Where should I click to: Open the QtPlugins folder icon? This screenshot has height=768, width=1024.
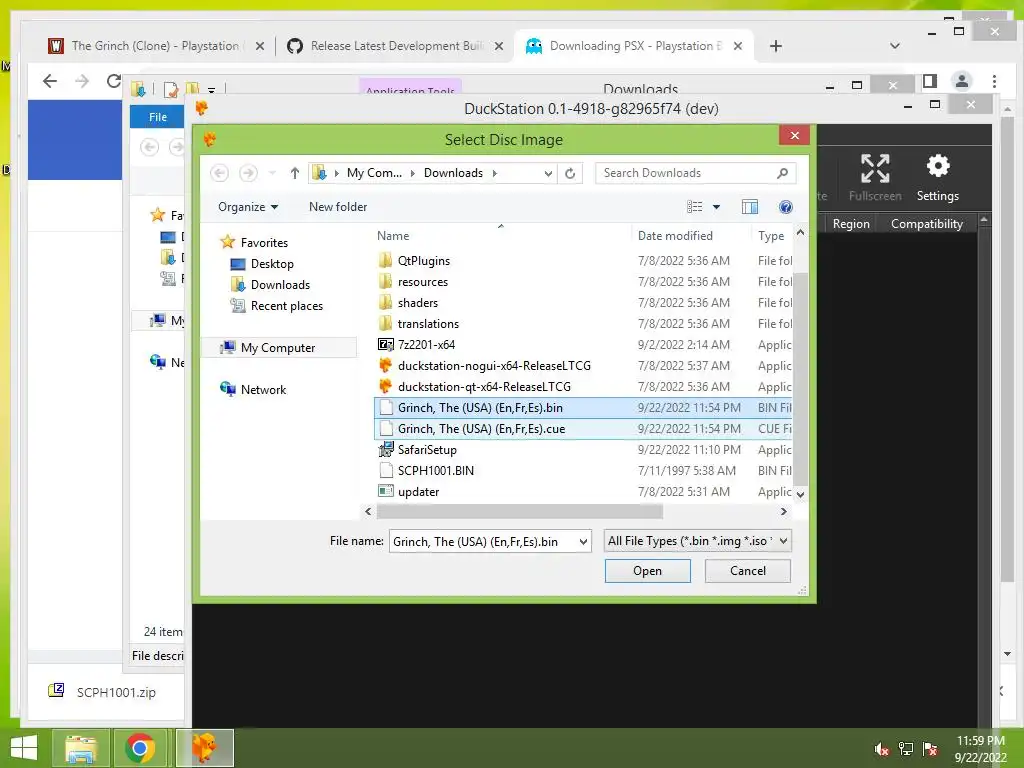[385, 261]
